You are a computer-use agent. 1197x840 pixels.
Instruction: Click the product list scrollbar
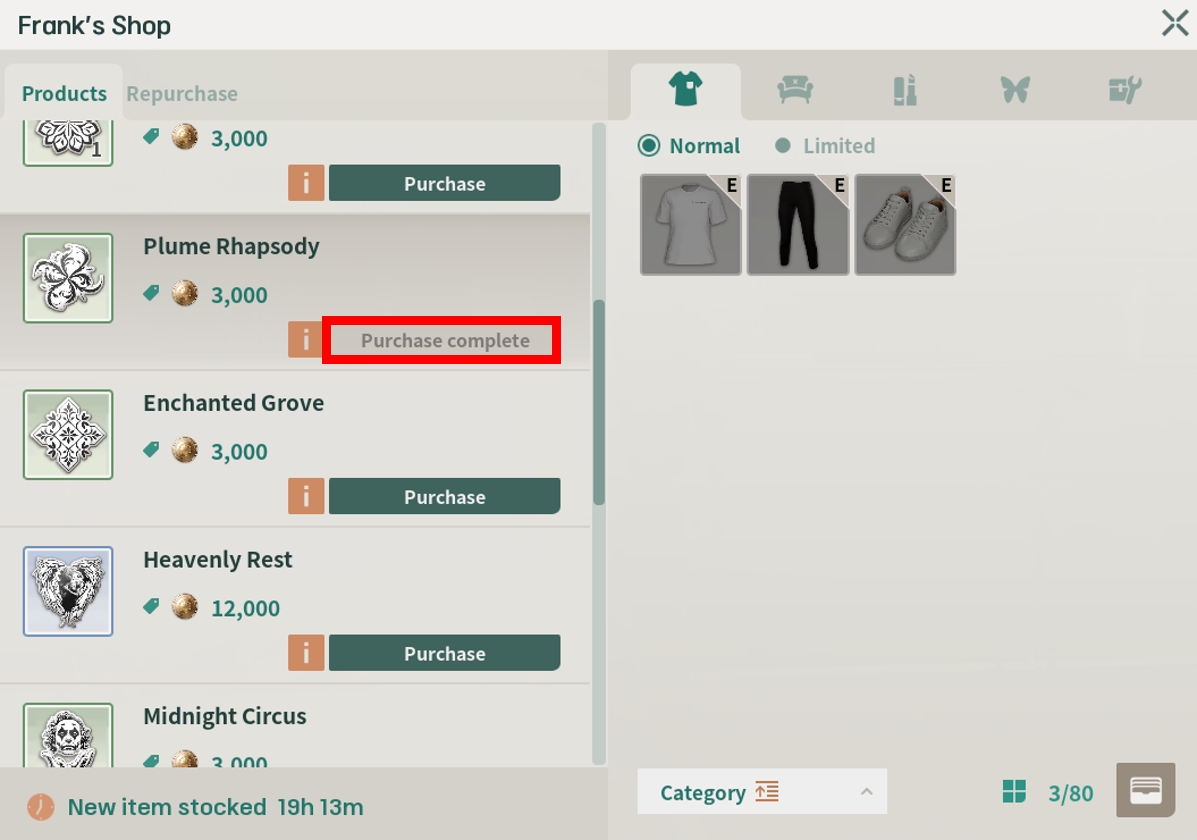point(599,400)
